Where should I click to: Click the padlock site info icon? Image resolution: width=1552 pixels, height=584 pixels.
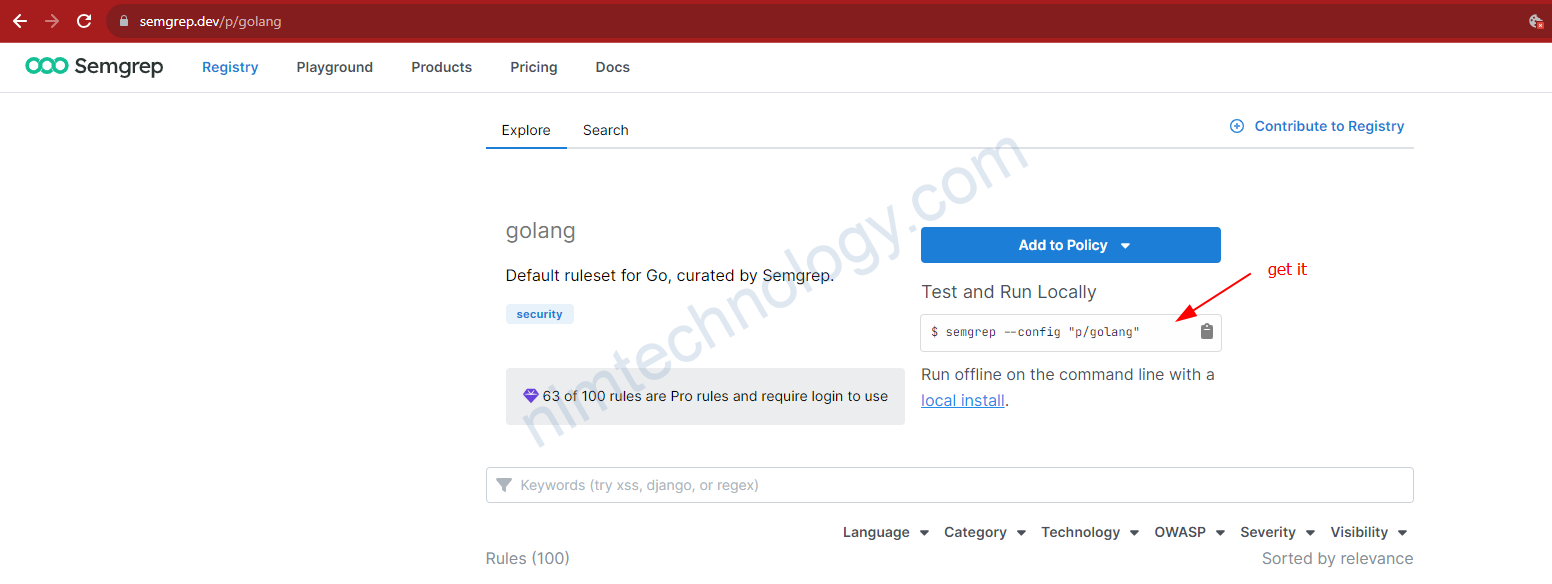124,21
